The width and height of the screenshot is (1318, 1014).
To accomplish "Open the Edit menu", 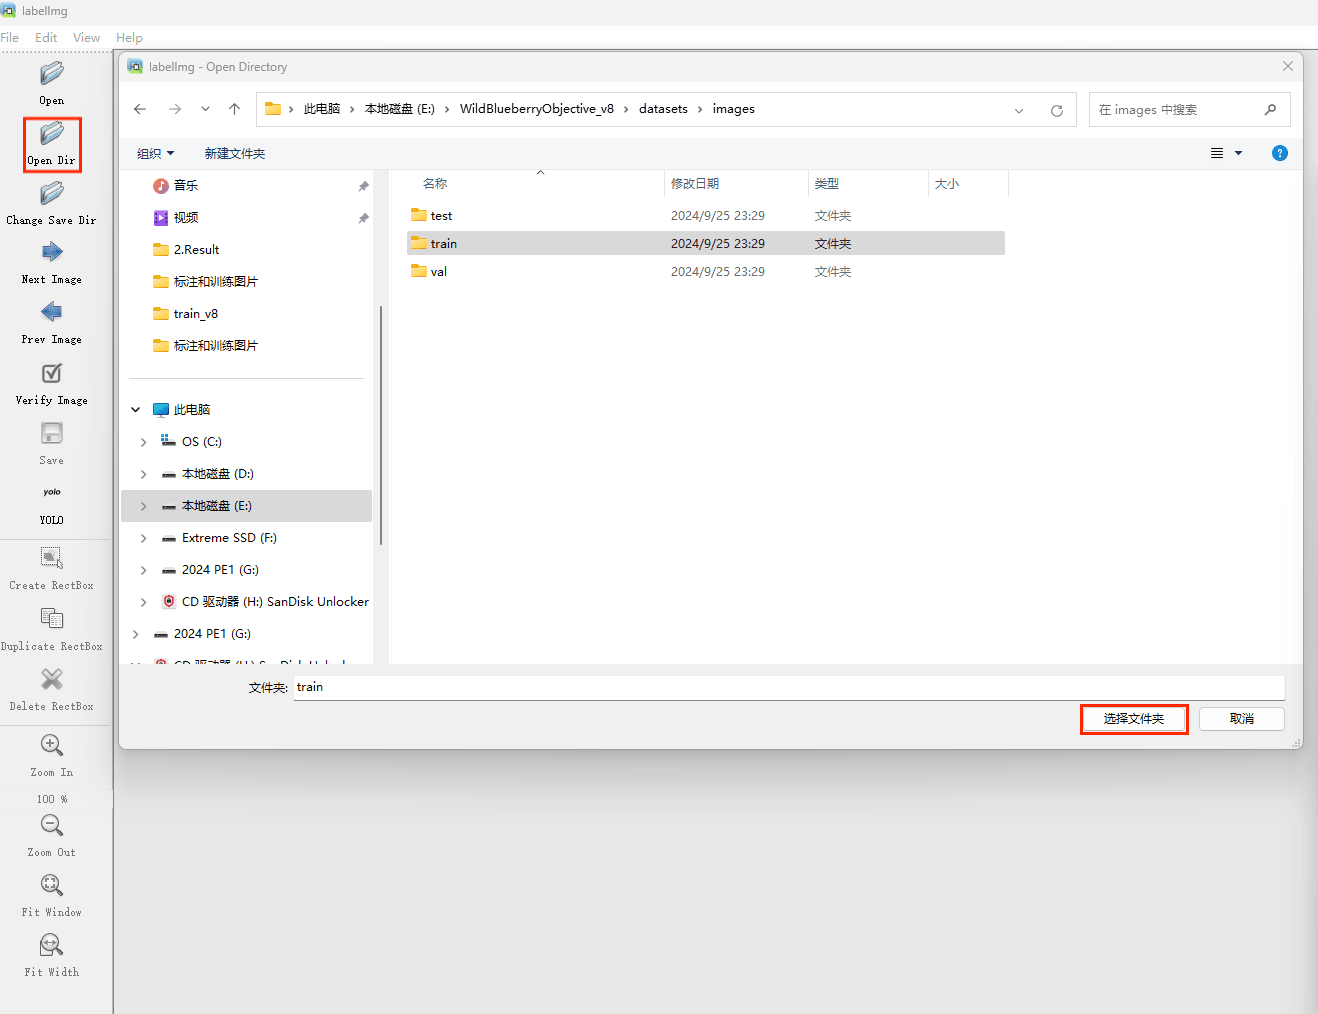I will click(46, 38).
